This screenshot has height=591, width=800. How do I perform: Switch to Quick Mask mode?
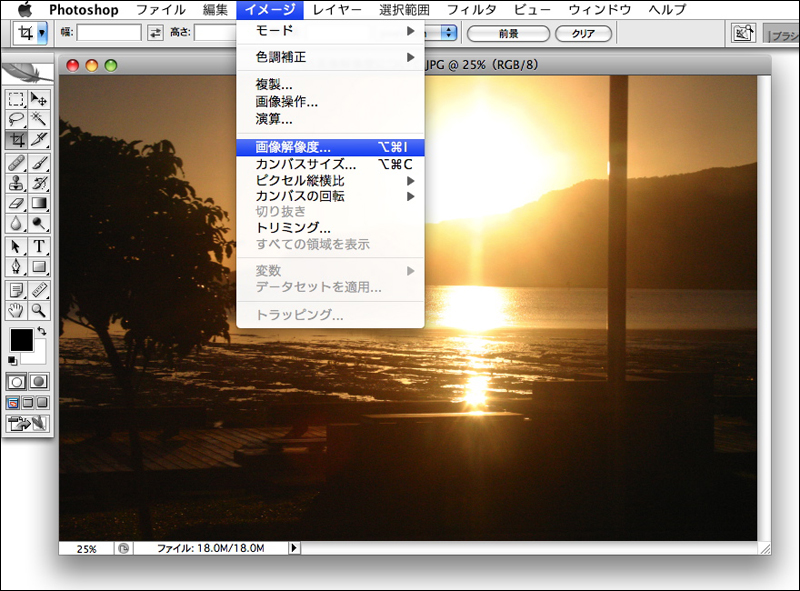(39, 381)
